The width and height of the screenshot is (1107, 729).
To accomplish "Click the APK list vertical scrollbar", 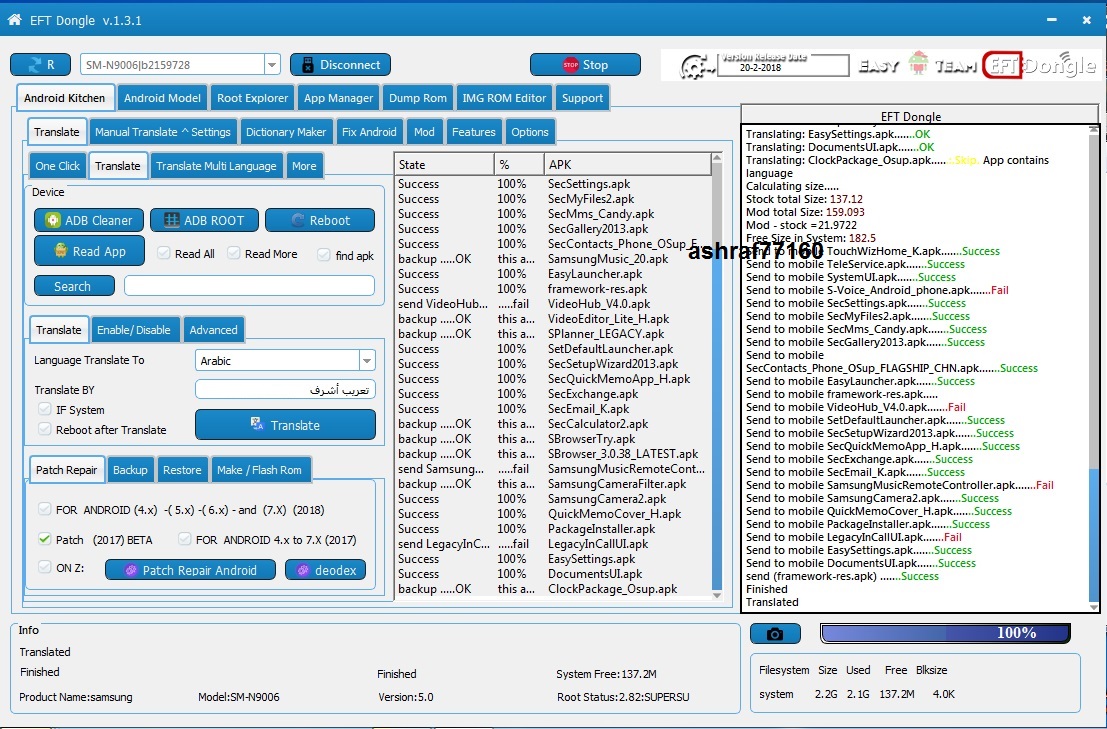I will pos(717,377).
